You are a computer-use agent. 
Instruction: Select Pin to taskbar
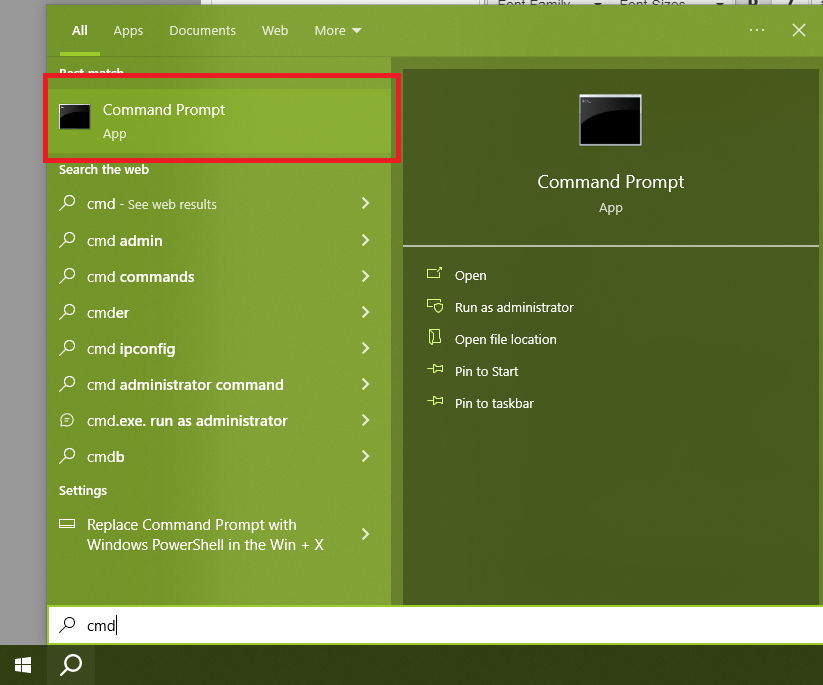494,404
